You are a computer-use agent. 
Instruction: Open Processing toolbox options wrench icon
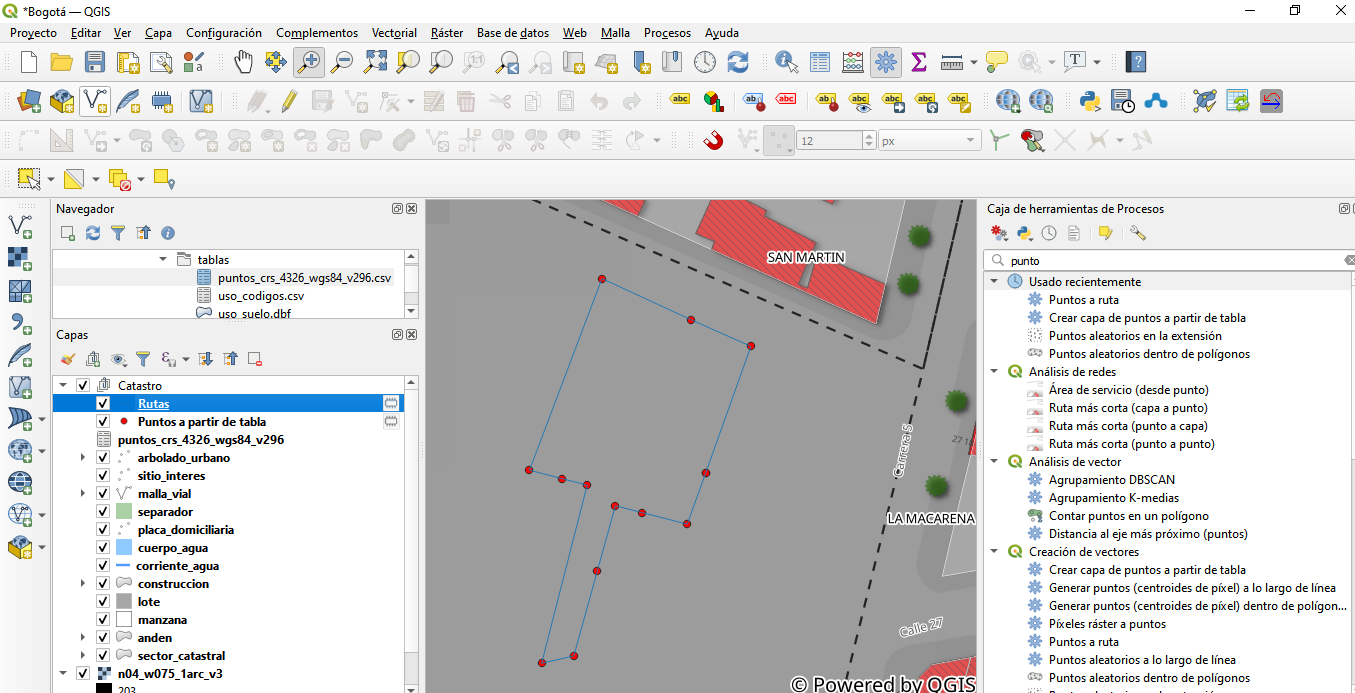pos(1138,233)
